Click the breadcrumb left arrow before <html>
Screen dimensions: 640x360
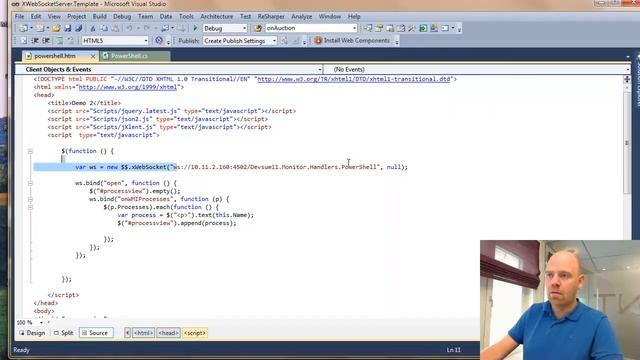click(127, 333)
